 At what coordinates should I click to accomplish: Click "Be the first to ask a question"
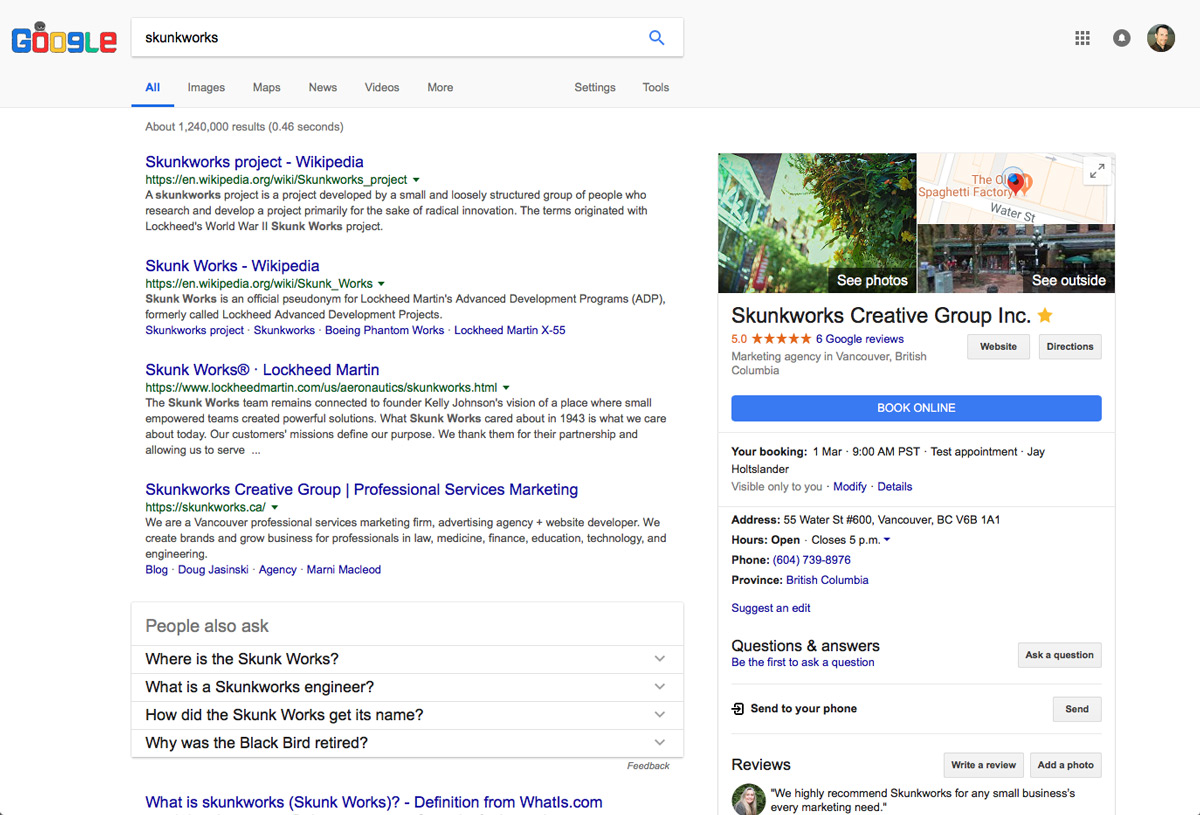(803, 662)
